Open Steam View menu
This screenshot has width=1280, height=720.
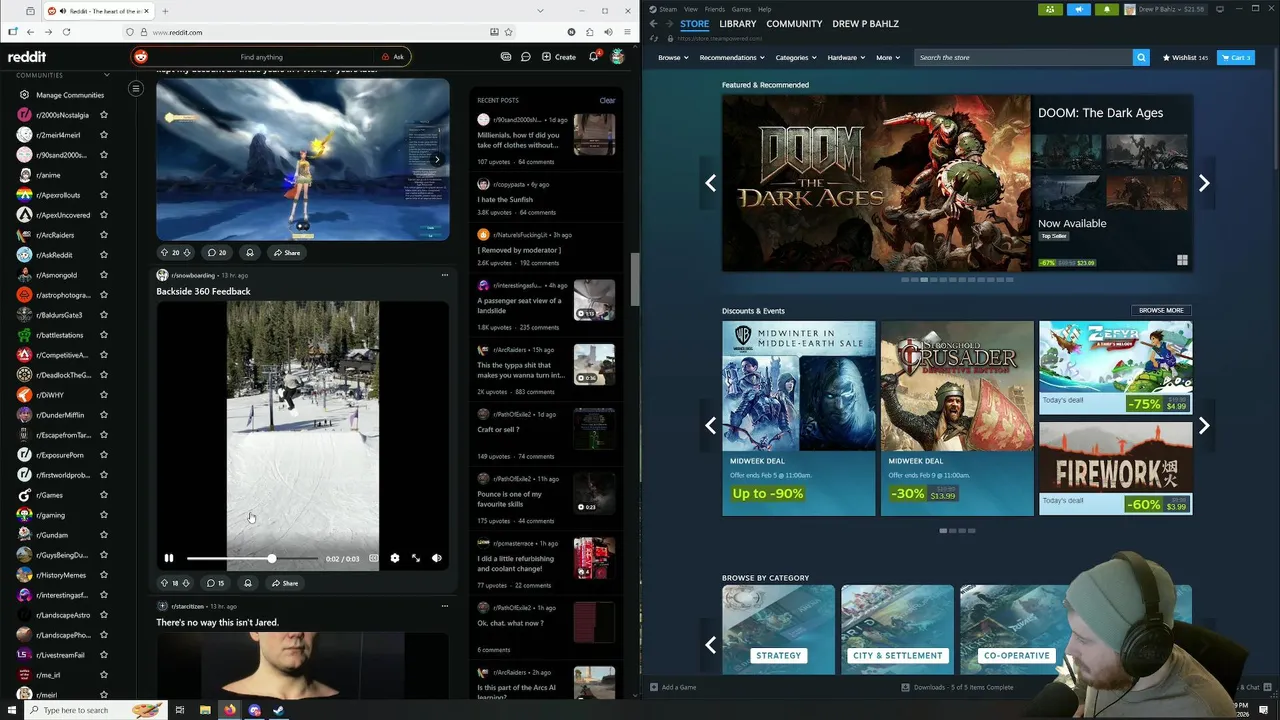pos(690,9)
